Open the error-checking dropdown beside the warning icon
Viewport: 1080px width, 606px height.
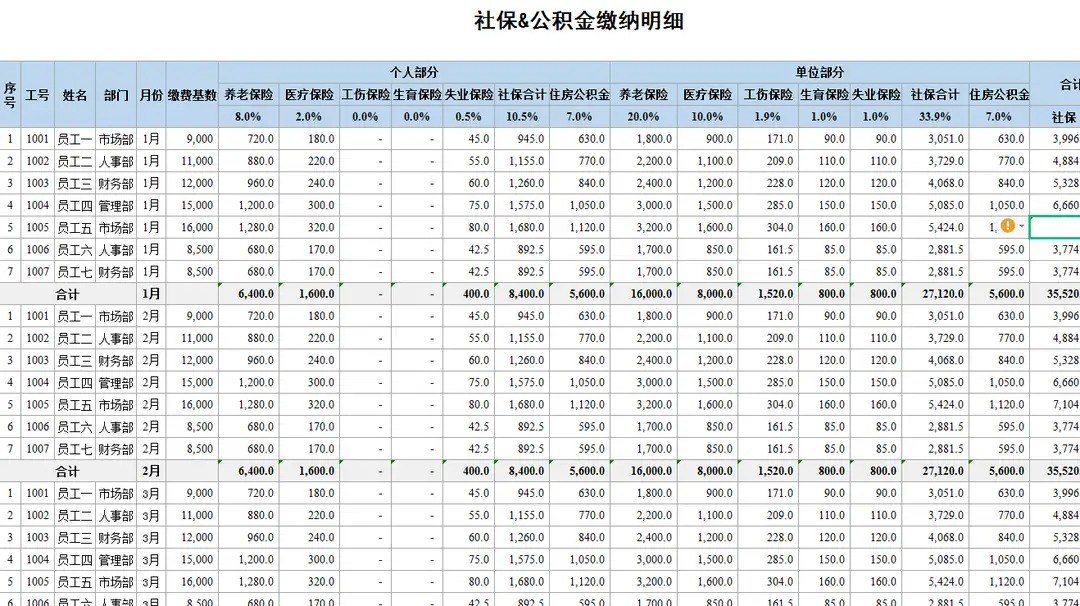click(1023, 227)
